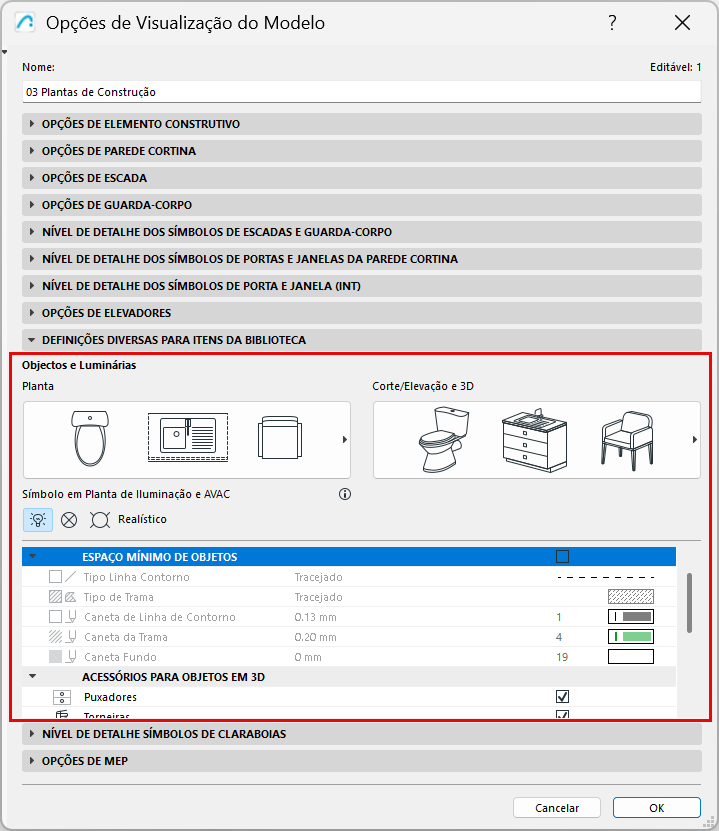Expand Símbolos de Porta e Janela (INT) panel
This screenshot has width=719, height=831.
pos(362,286)
